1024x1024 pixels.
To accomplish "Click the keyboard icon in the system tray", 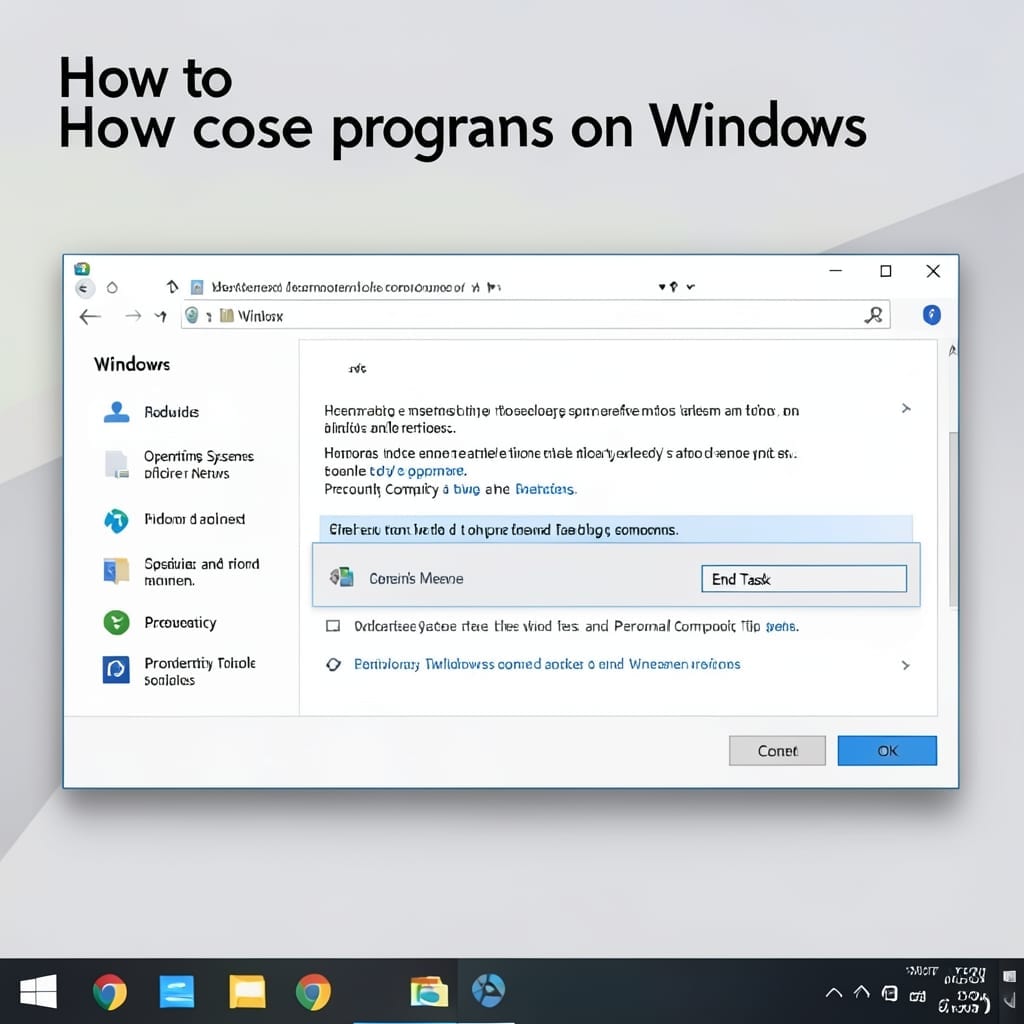I will click(x=918, y=996).
